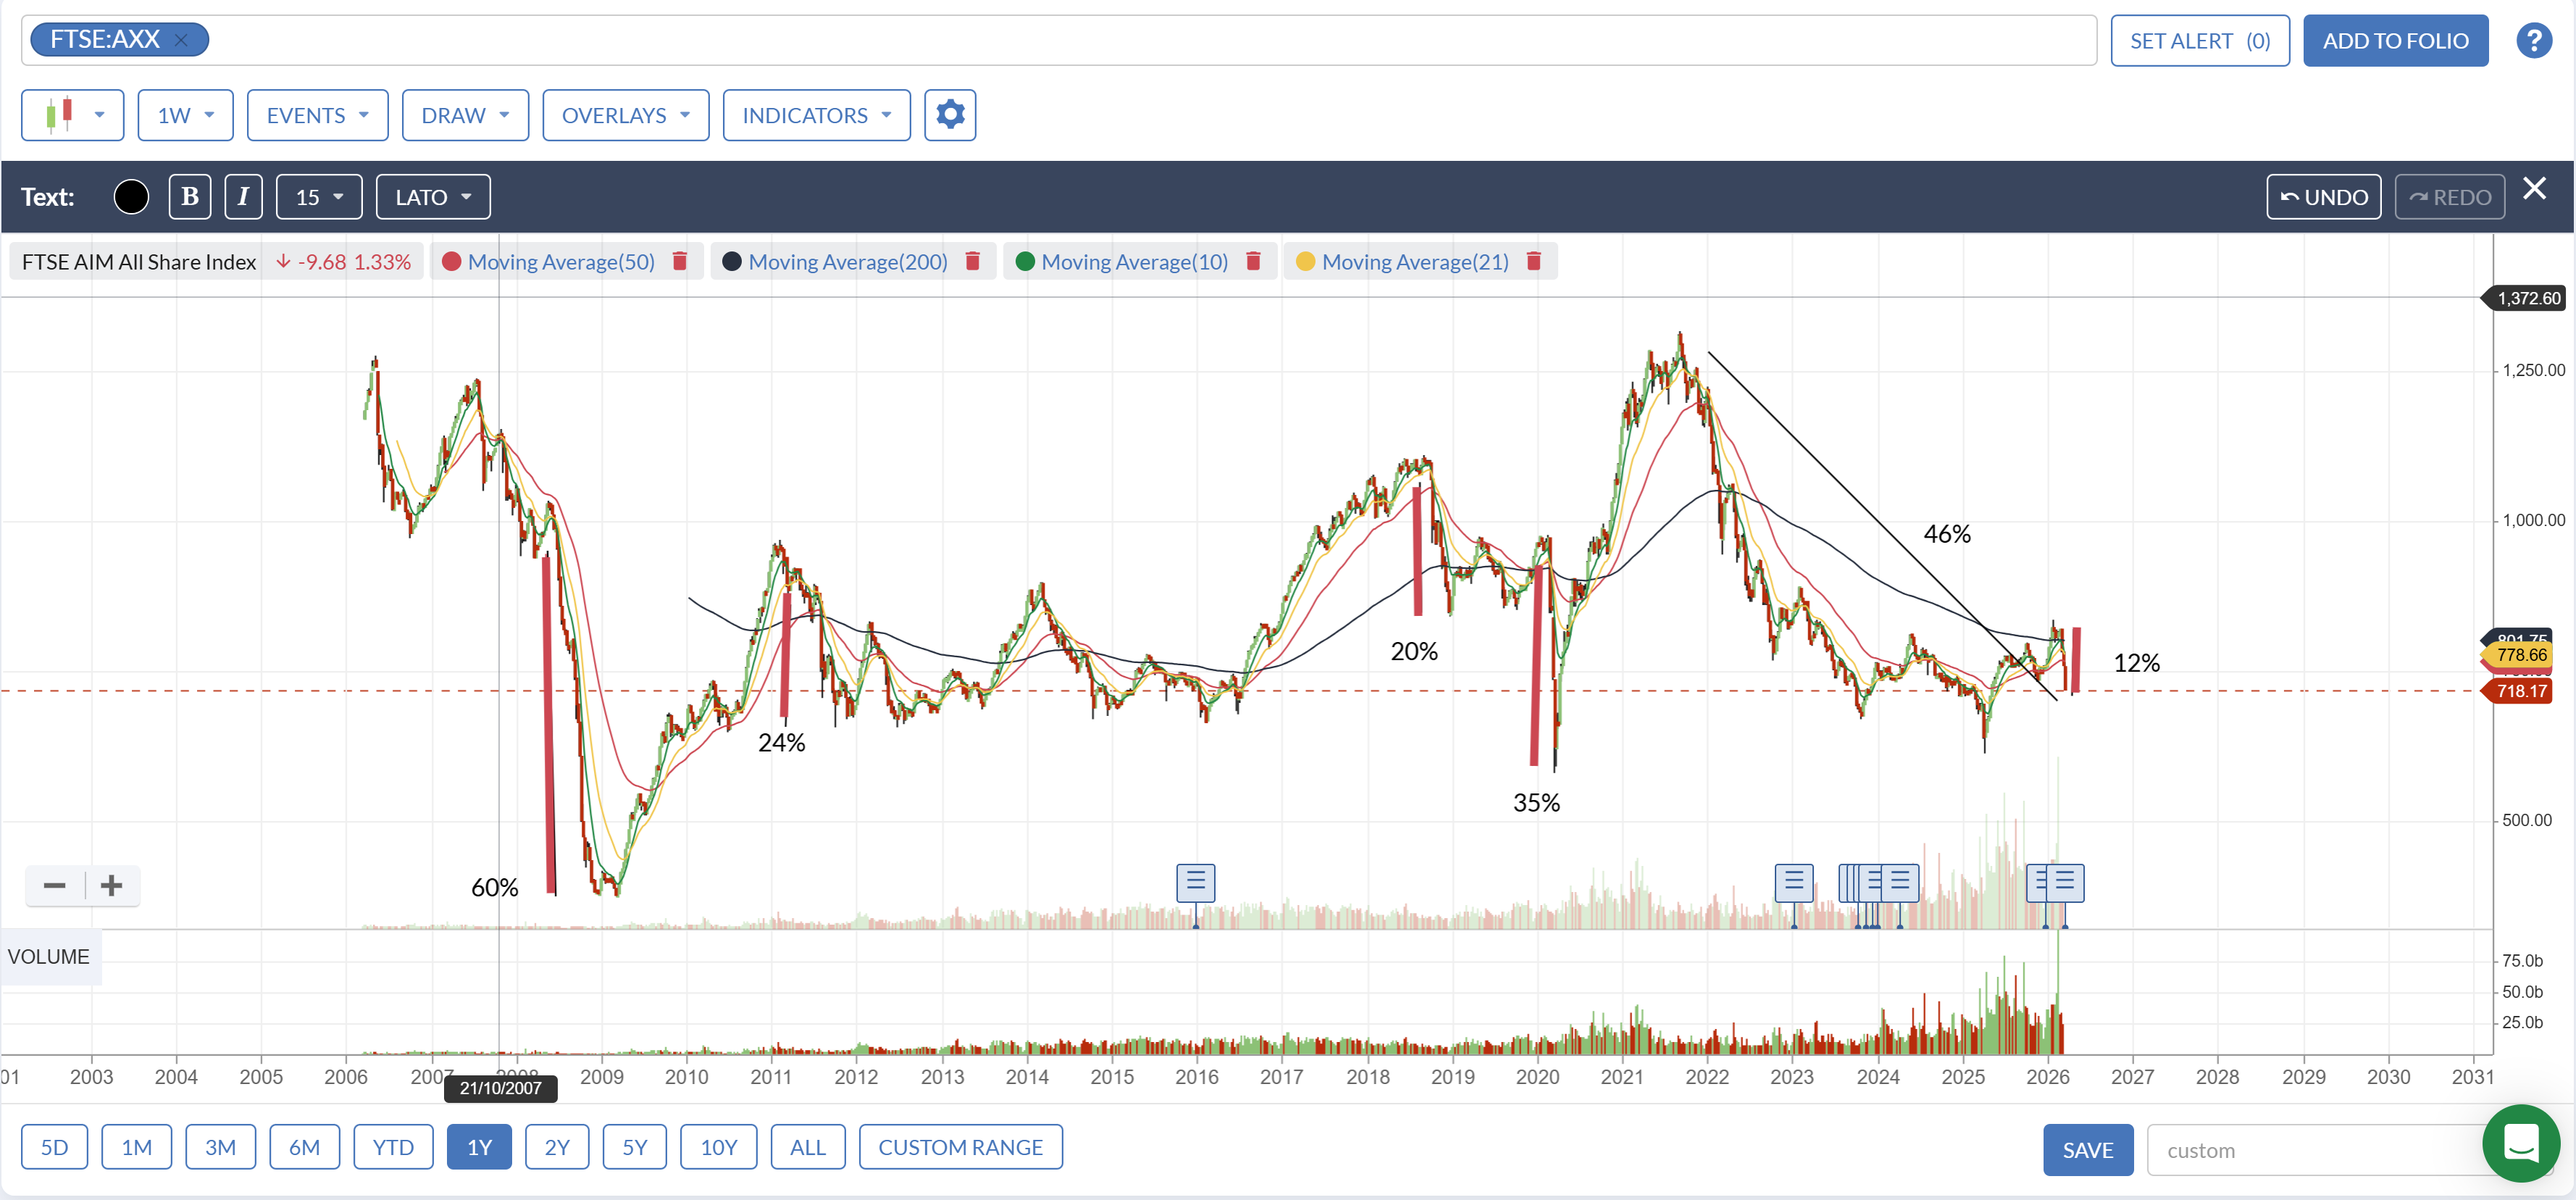Viewport: 2576px width, 1200px height.
Task: Select the ALL range
Action: (807, 1147)
